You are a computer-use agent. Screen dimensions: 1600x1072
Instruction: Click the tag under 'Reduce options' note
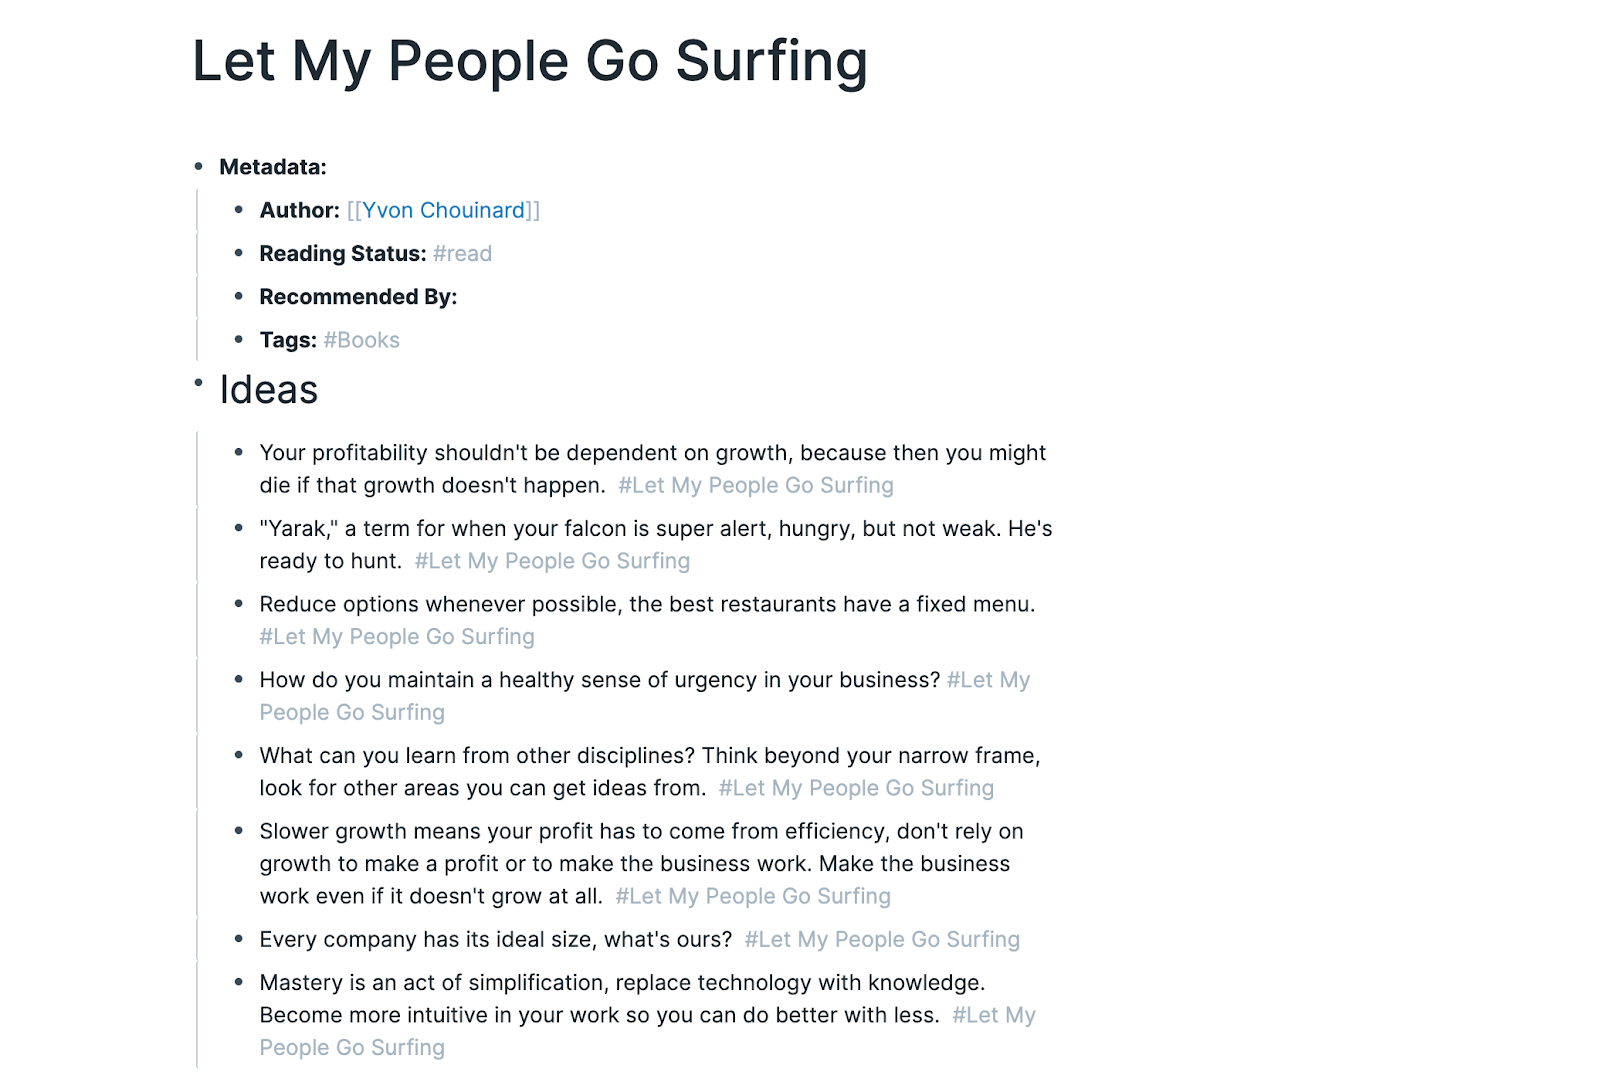pos(397,637)
